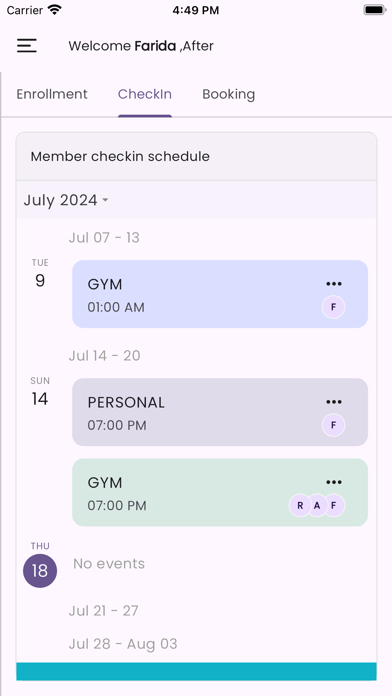This screenshot has width=392, height=696.
Task: Open the PERSONAL 07:00 PM event card
Action: [220, 412]
